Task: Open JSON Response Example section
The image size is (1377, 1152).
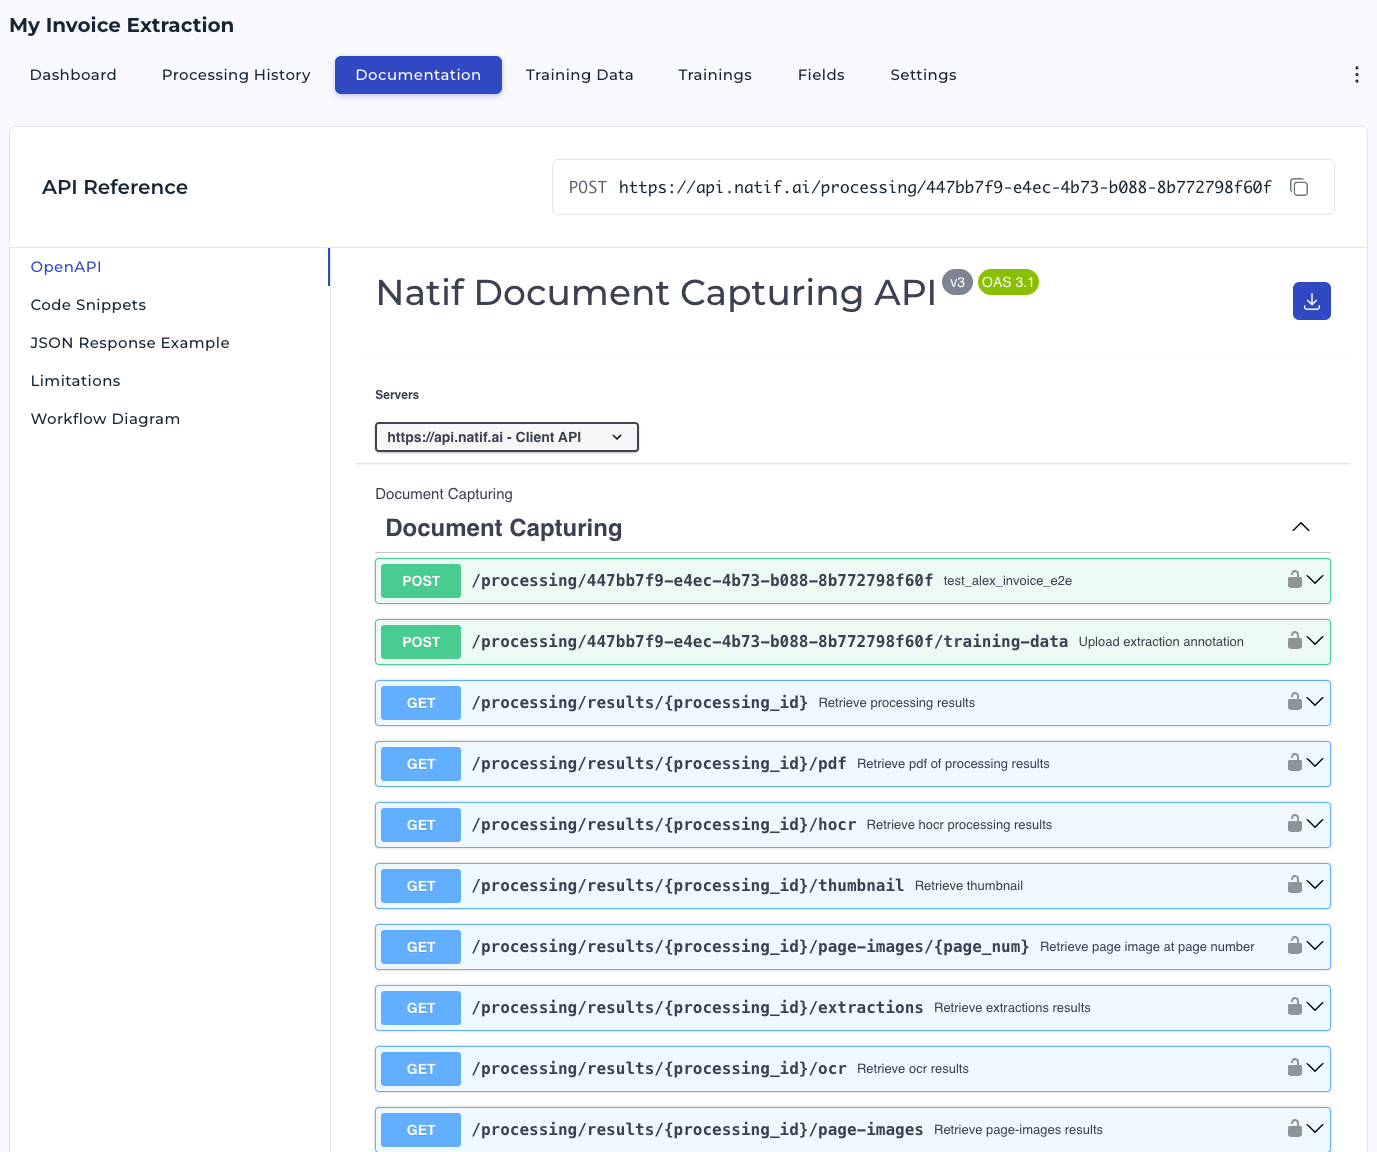Action: (x=130, y=343)
